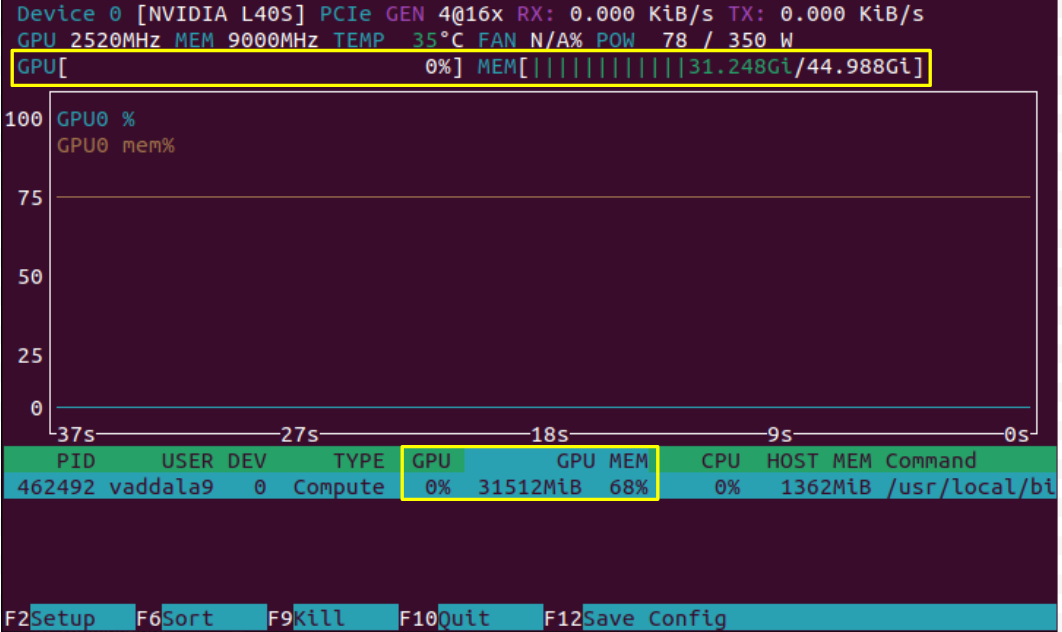Click the 68% memory value in process row
1062x632 pixels.
[x=628, y=487]
